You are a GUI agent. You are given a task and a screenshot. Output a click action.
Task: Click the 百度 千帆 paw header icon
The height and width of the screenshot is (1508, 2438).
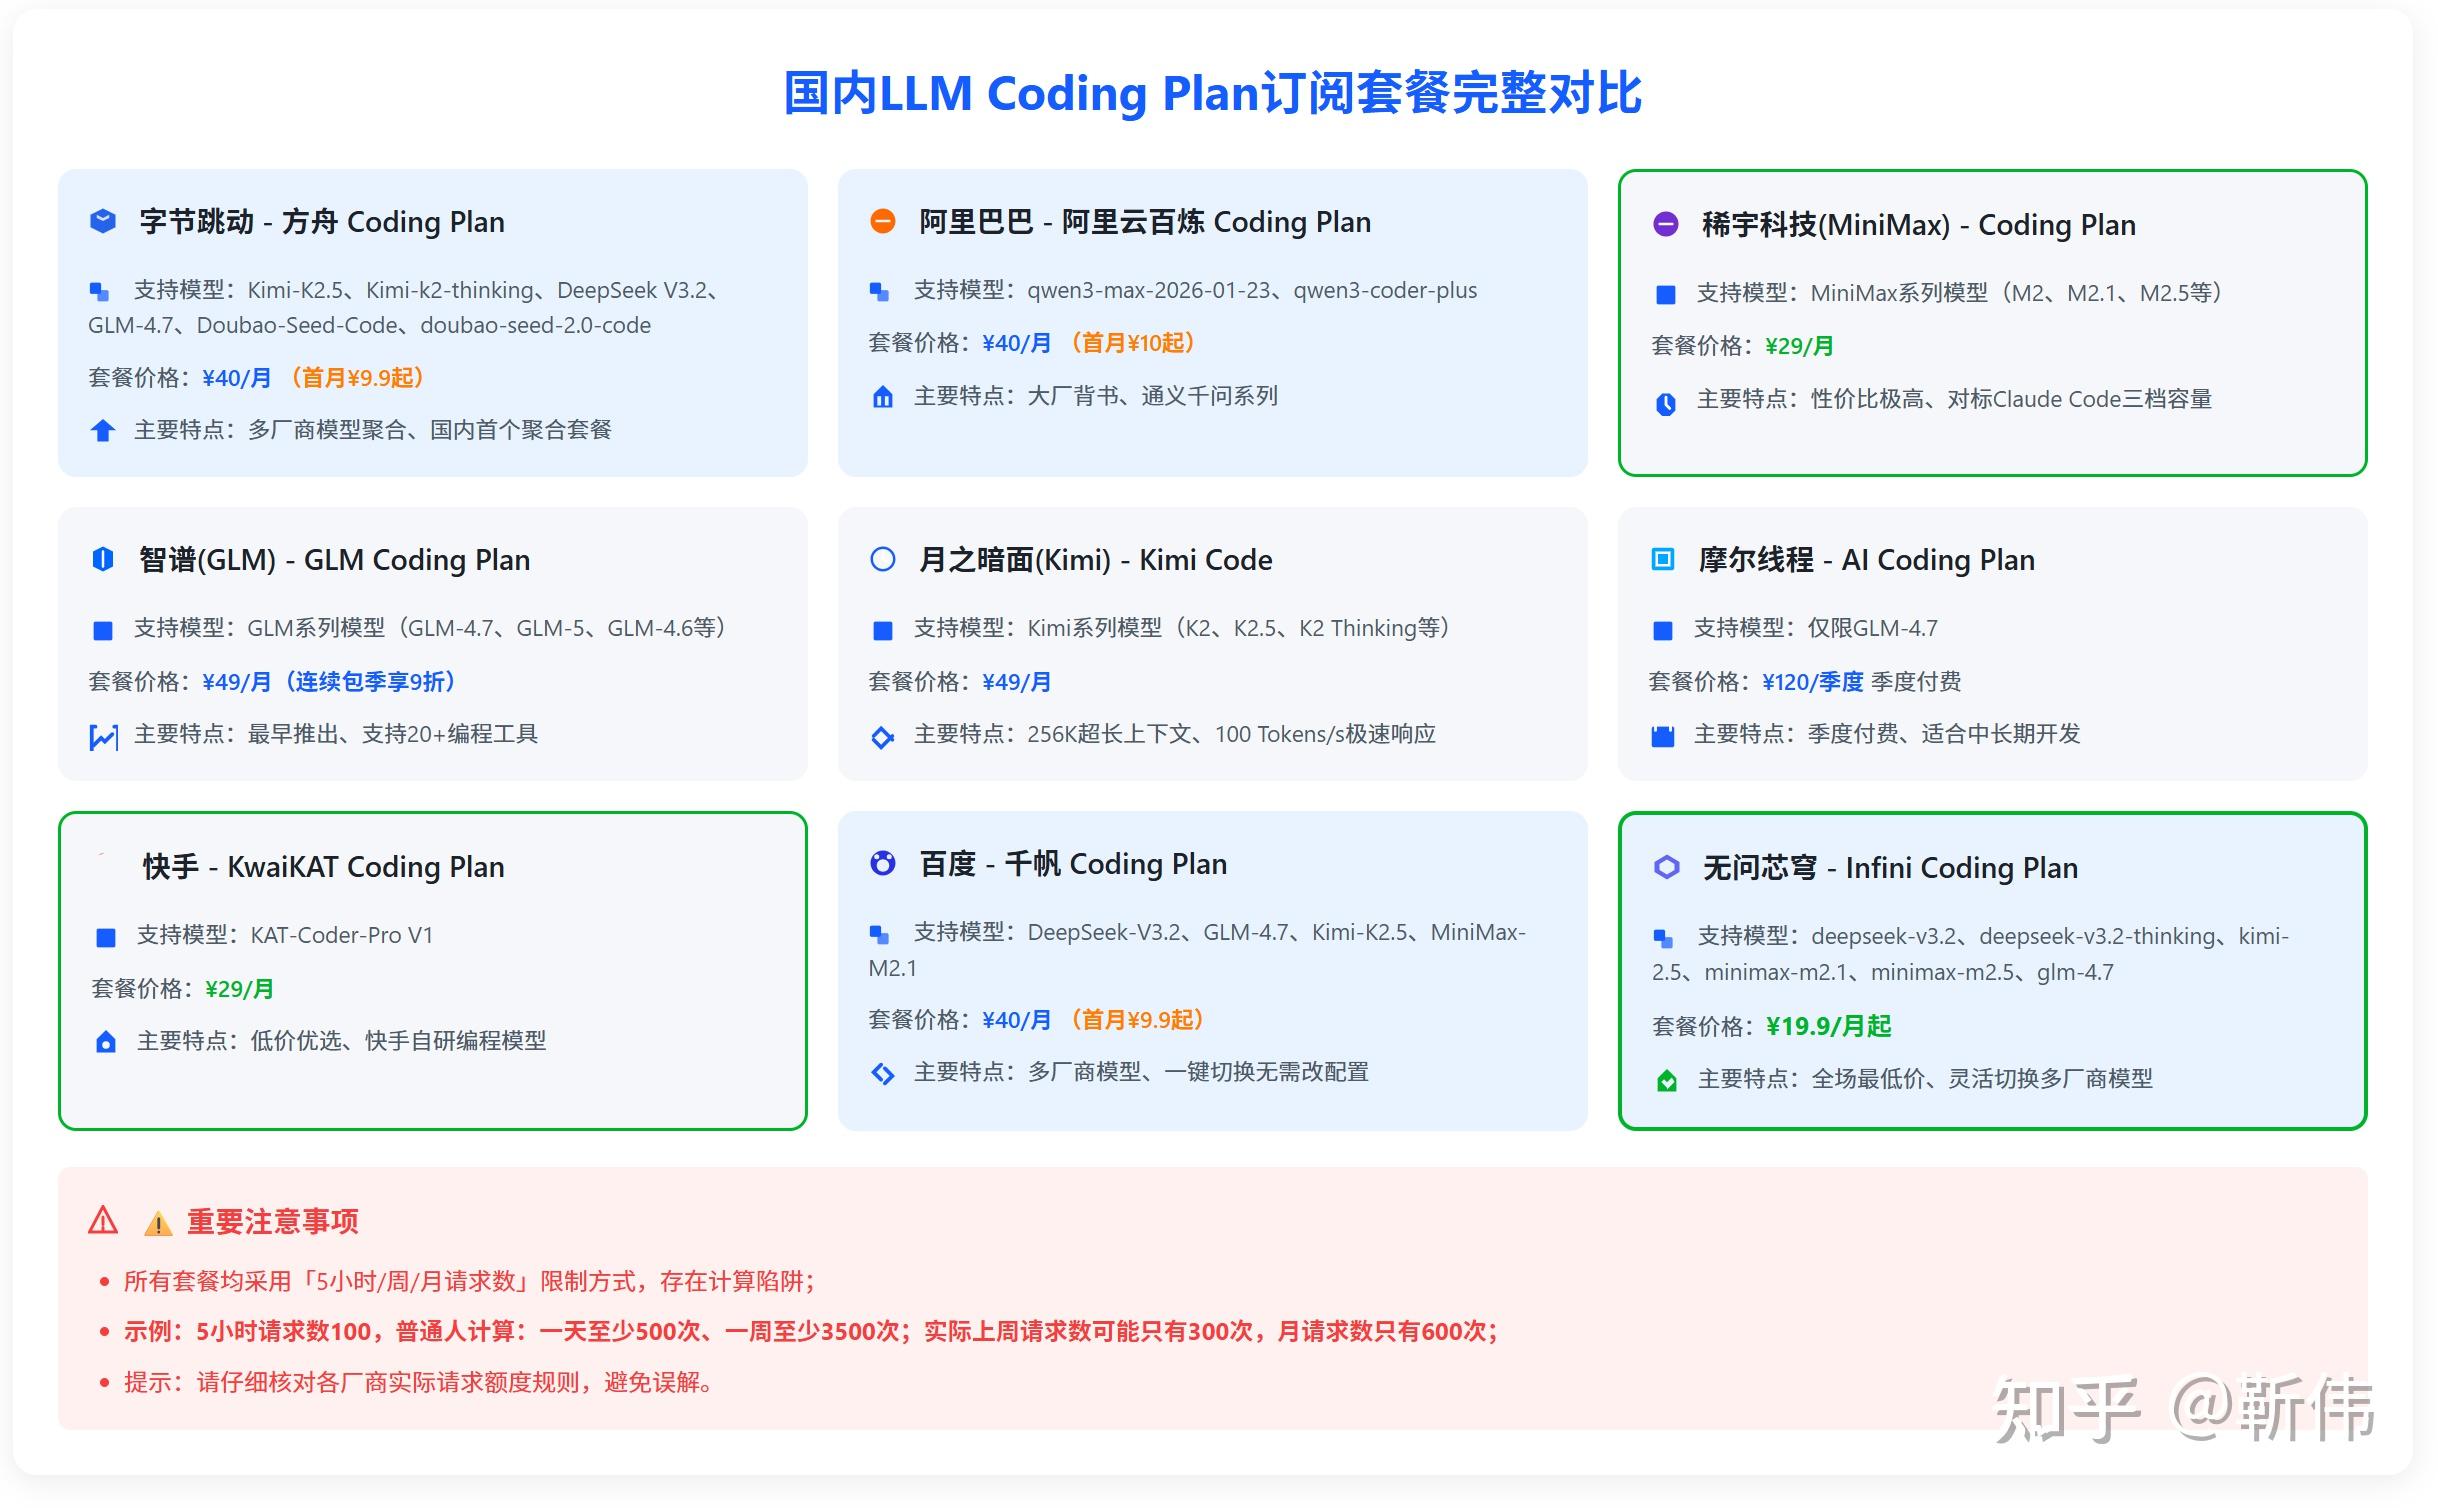point(882,863)
